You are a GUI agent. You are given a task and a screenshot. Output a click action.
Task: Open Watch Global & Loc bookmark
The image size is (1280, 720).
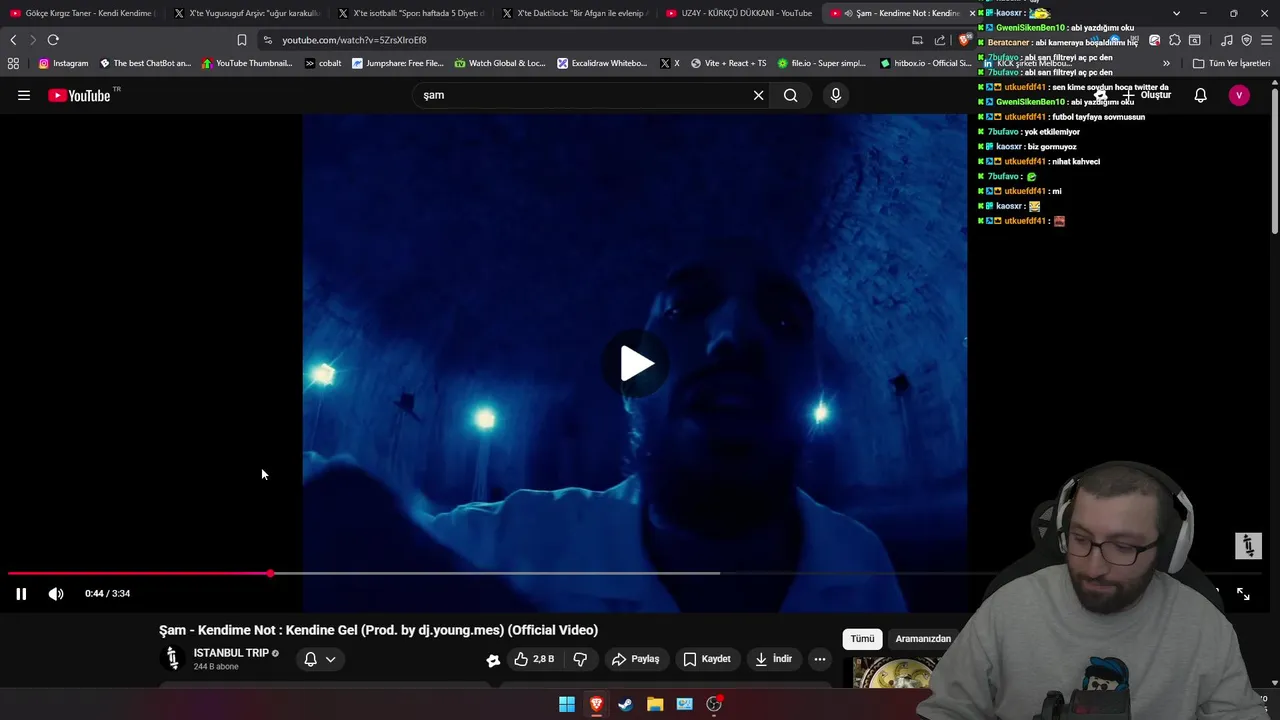click(x=500, y=63)
